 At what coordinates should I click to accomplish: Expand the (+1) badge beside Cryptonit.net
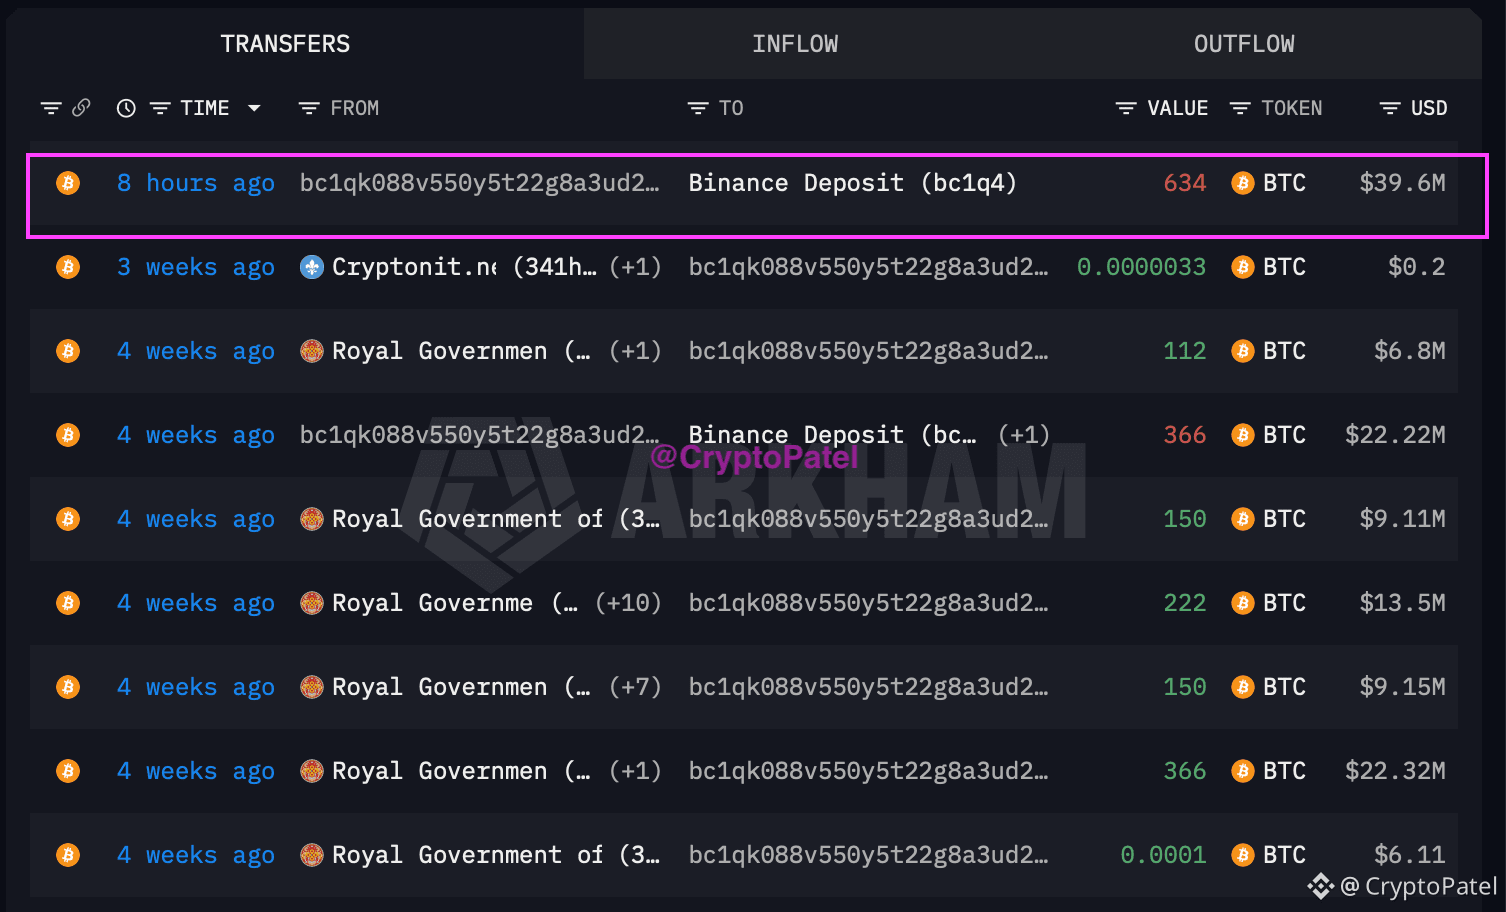635,267
